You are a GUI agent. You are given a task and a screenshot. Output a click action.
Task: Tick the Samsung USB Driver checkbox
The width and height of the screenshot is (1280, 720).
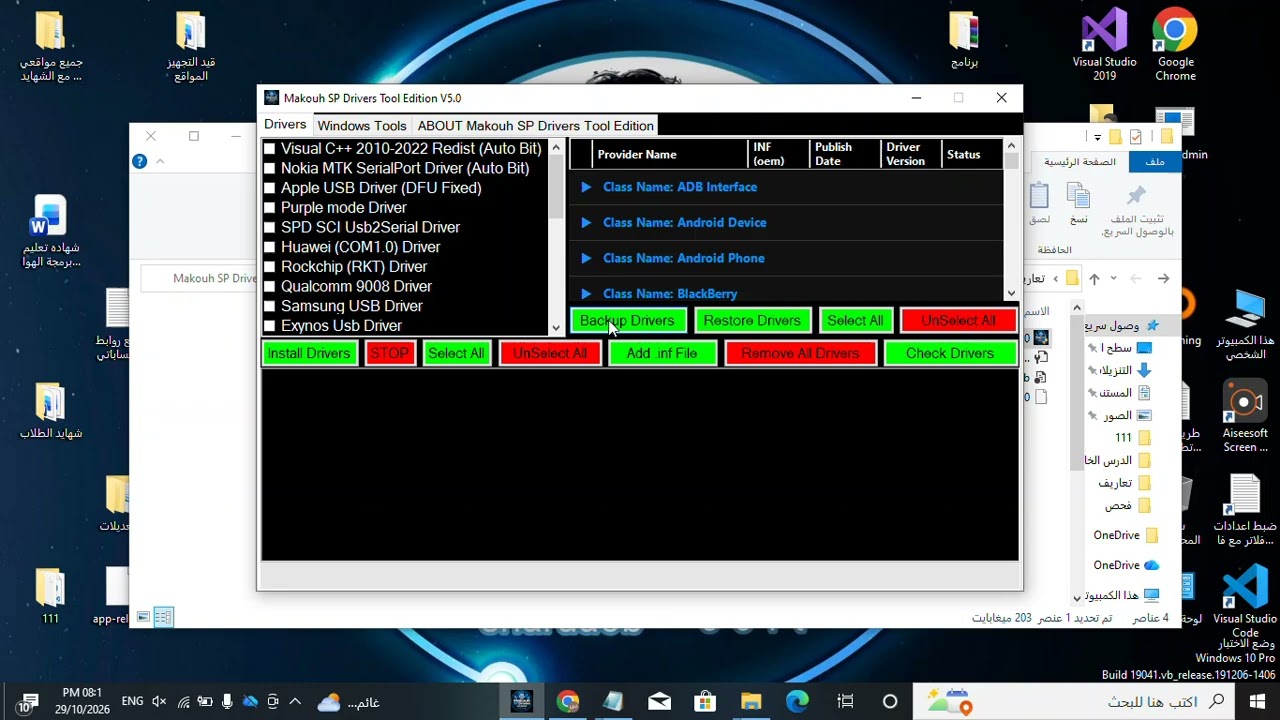pos(269,306)
